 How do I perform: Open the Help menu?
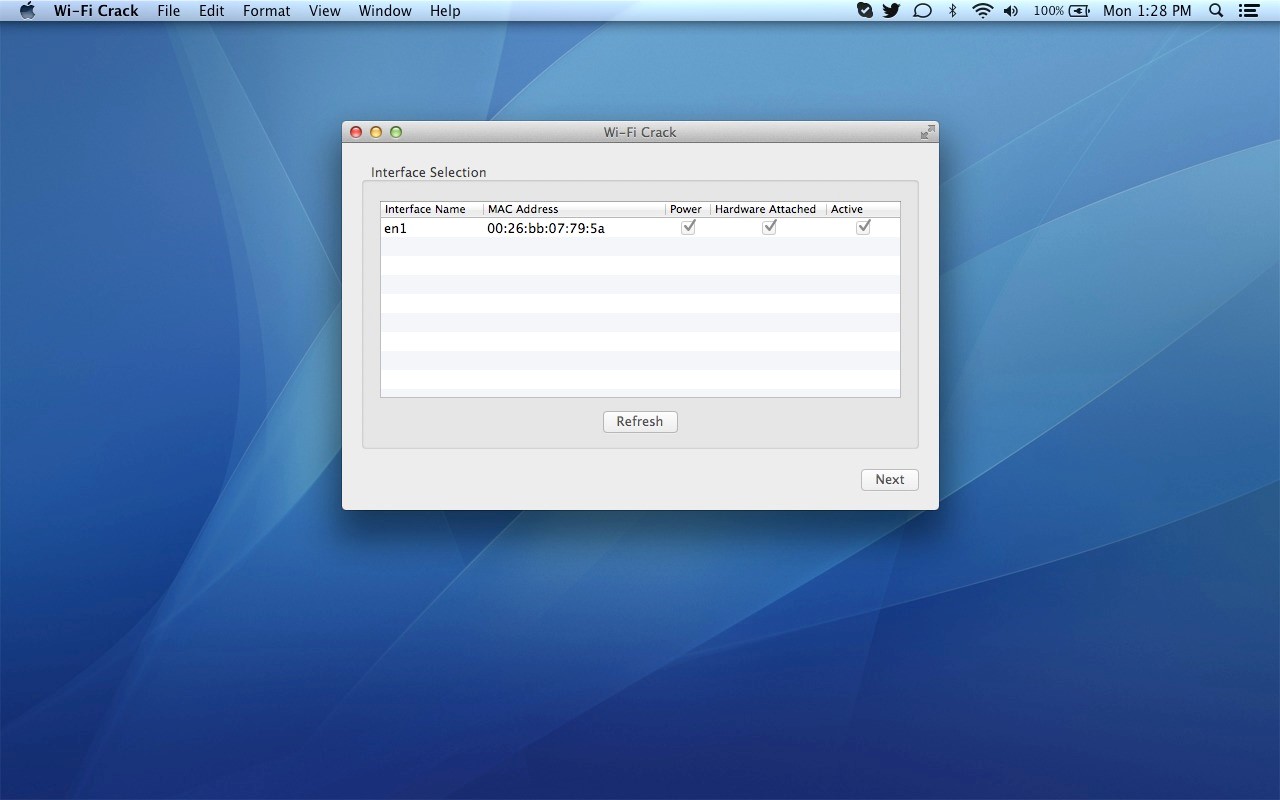click(445, 11)
